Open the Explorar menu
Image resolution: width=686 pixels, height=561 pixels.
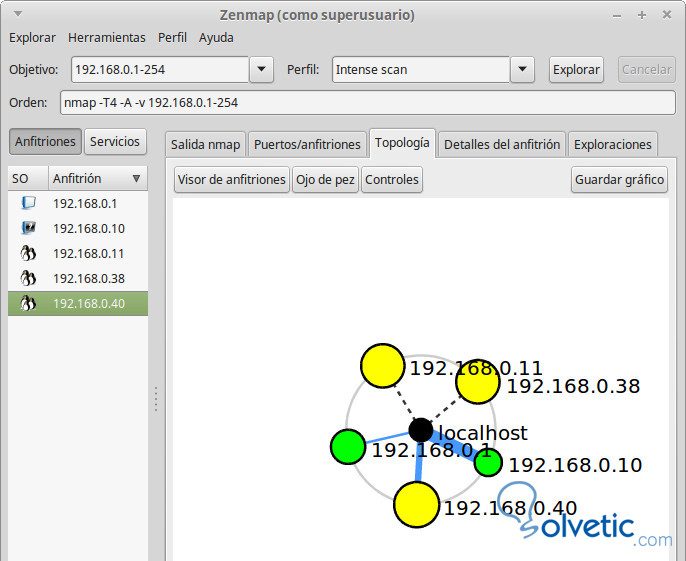tap(32, 38)
